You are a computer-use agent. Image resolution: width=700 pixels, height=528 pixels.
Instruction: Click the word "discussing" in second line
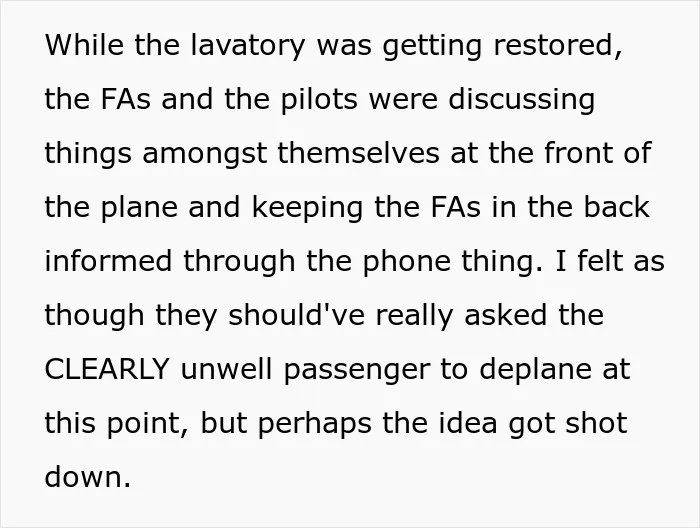pos(521,100)
